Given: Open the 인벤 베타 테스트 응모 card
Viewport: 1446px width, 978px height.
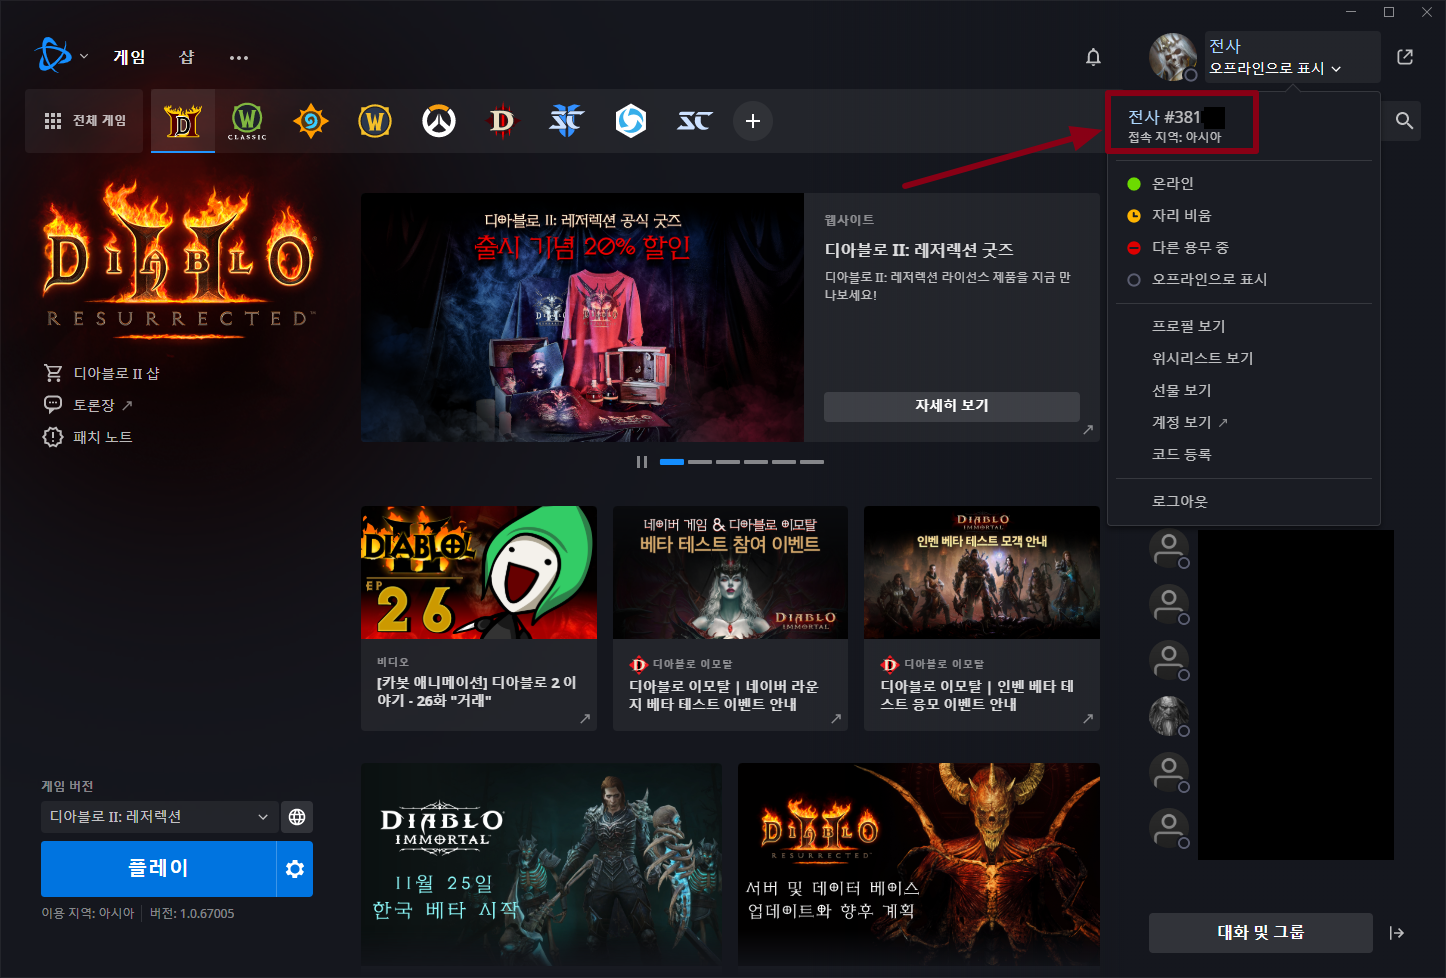Looking at the screenshot, I should [x=982, y=618].
